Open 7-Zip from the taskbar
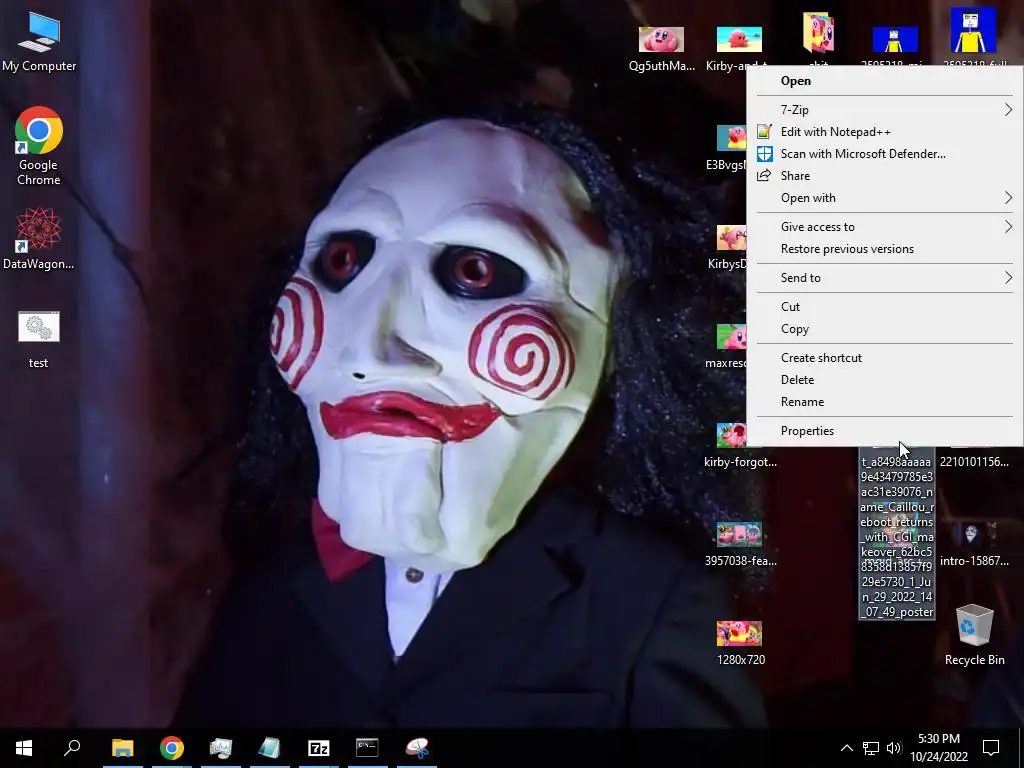Image resolution: width=1024 pixels, height=768 pixels. (x=319, y=748)
